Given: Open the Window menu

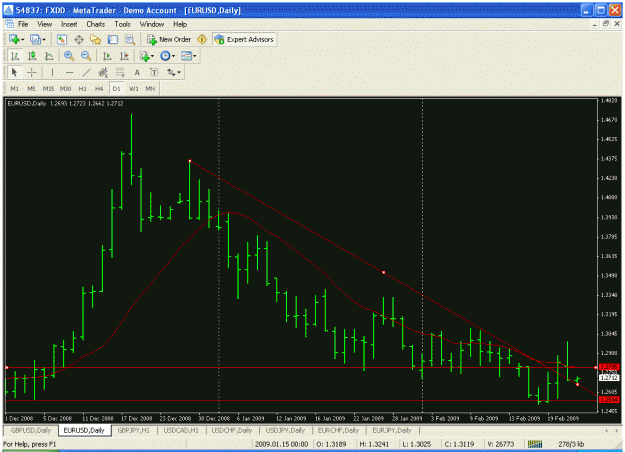Looking at the screenshot, I should [151, 24].
